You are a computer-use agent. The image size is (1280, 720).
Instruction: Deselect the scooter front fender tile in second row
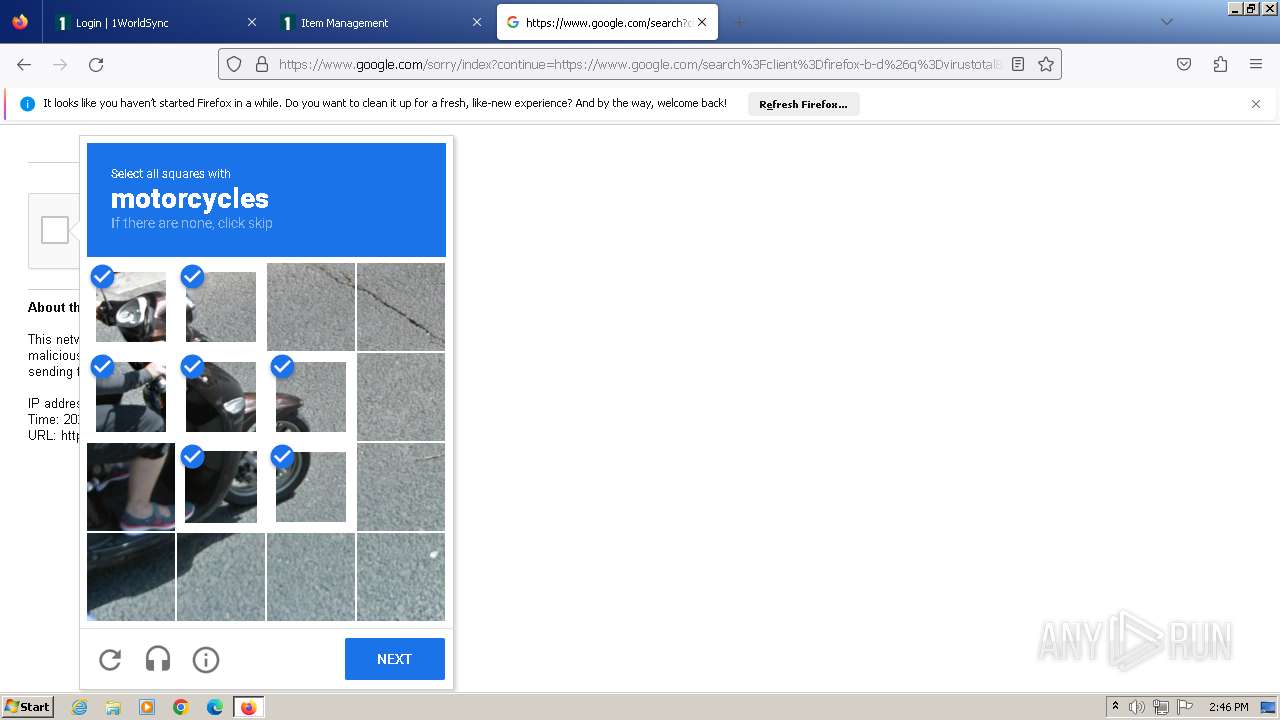click(311, 397)
